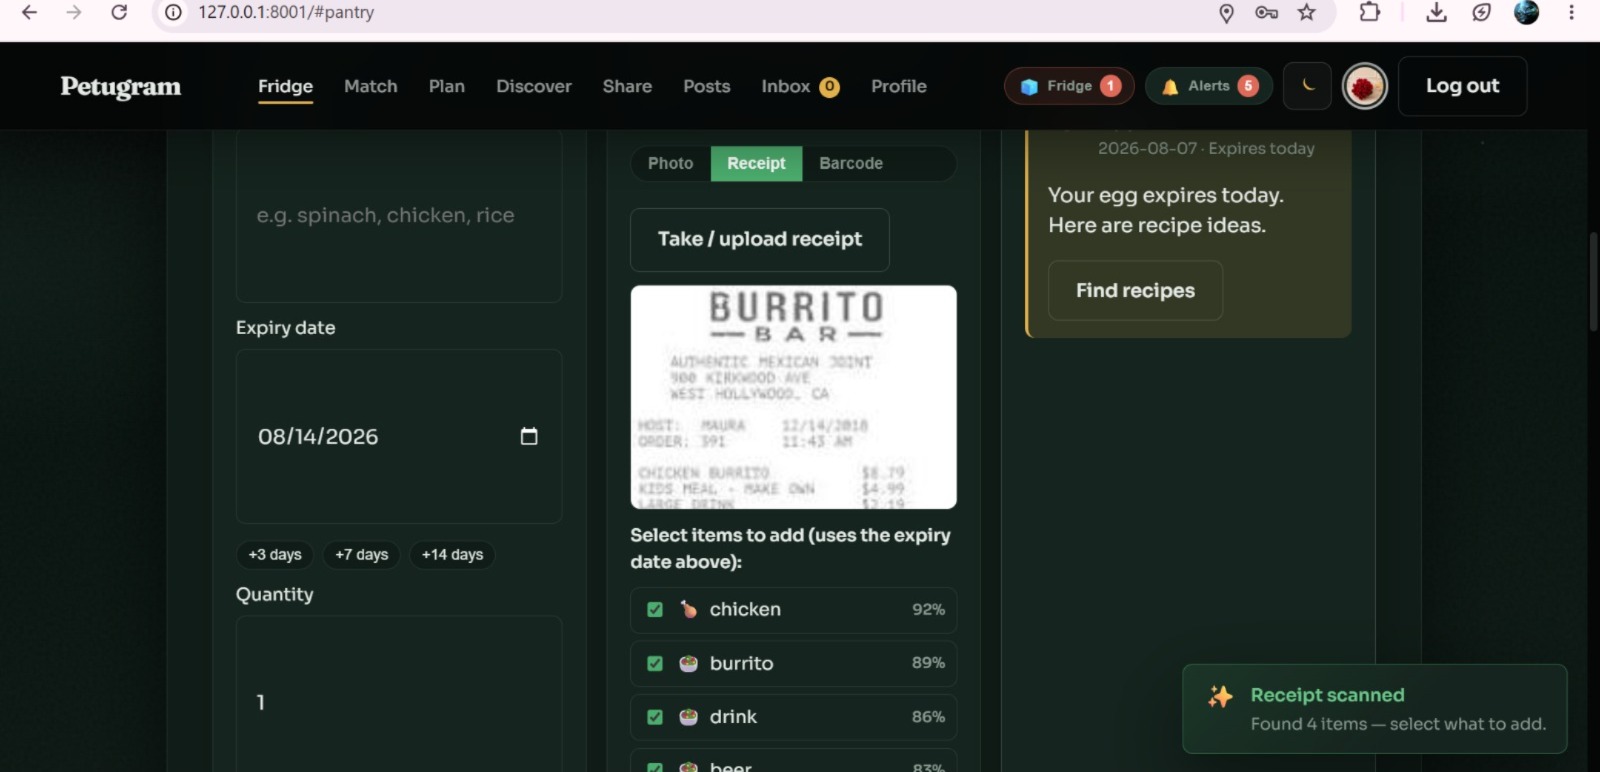The width and height of the screenshot is (1600, 772).
Task: Open the Inbox with 0 messages
Action: [x=800, y=87]
